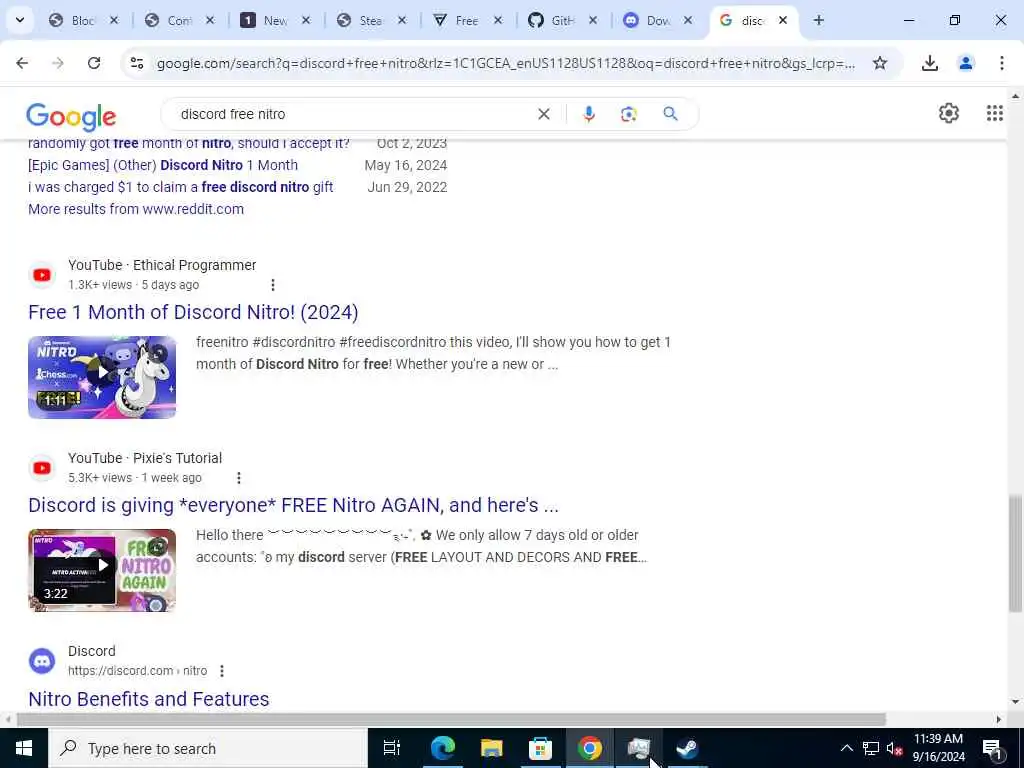Click the Pixie's Tutorial YouTube favicon
Image resolution: width=1024 pixels, height=768 pixels.
42,468
